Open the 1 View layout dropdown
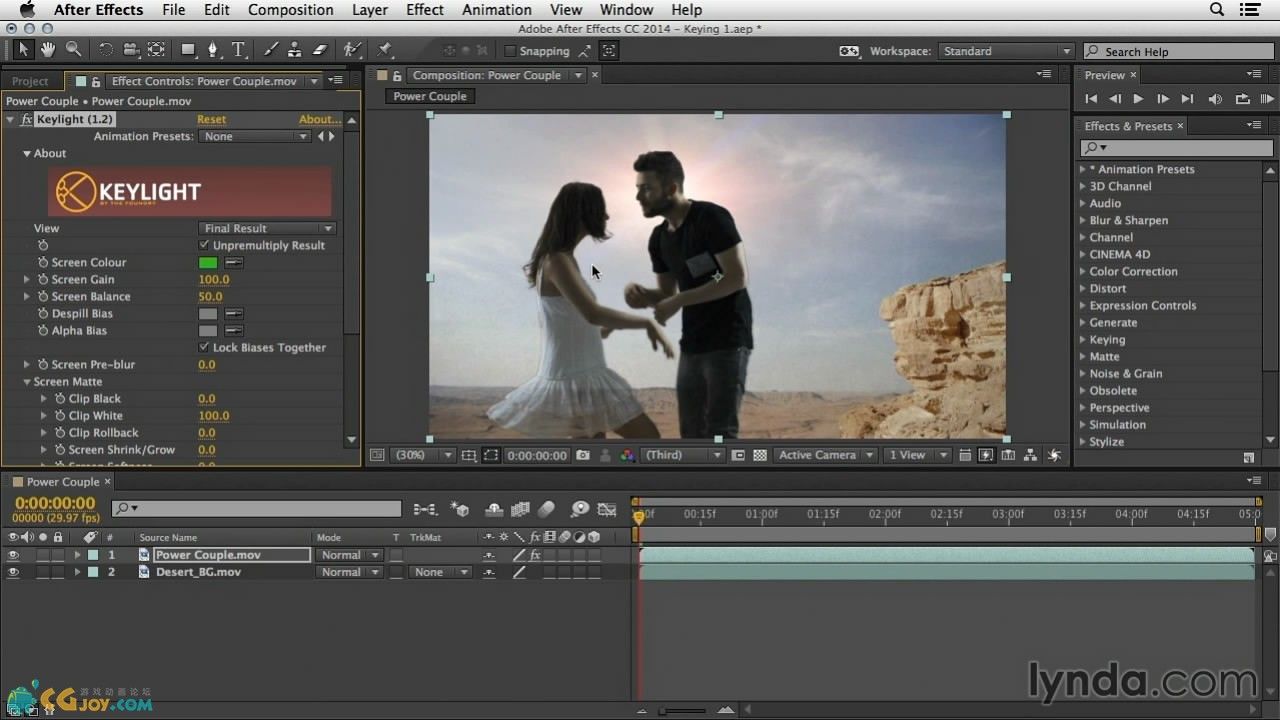 tap(918, 455)
